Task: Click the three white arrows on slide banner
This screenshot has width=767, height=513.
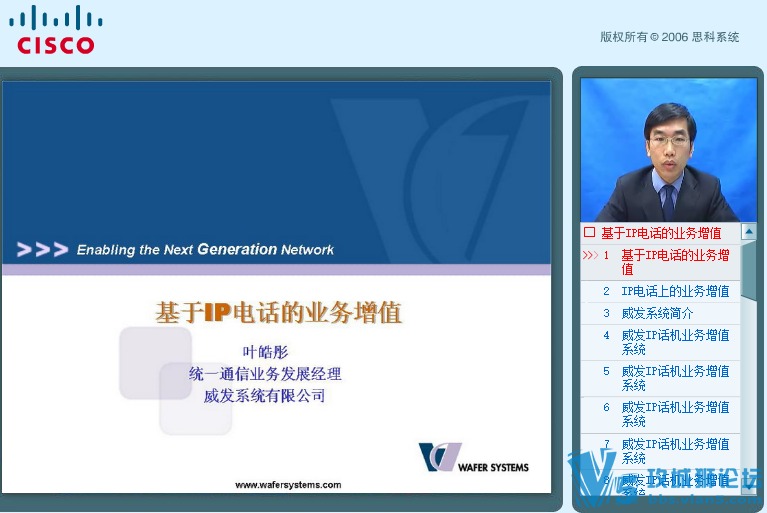Action: (43, 249)
